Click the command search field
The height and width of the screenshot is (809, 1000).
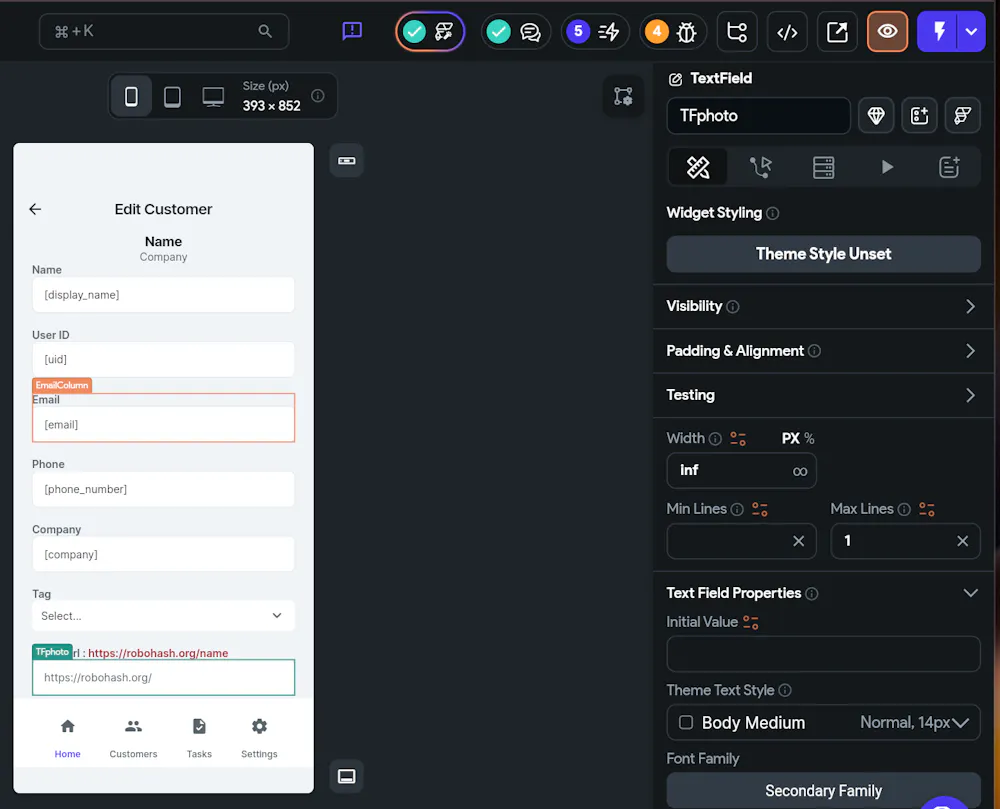pyautogui.click(x=164, y=31)
